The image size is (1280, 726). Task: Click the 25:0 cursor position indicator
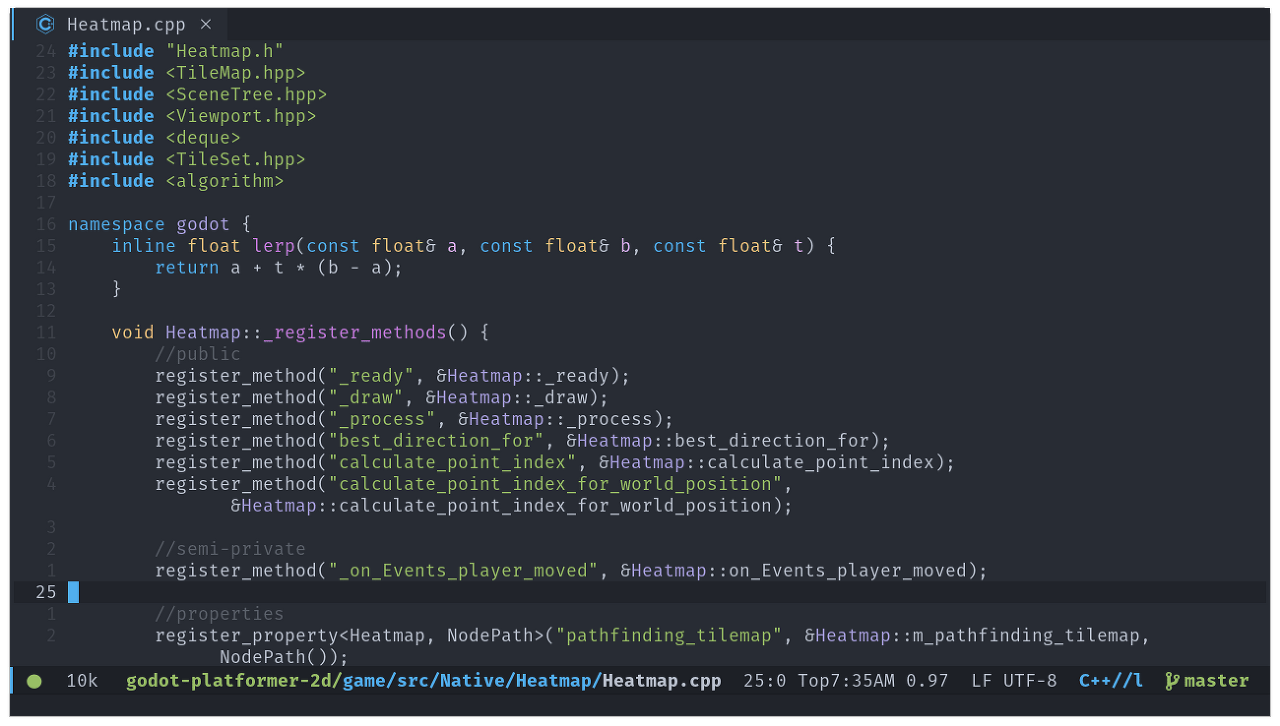tap(765, 681)
